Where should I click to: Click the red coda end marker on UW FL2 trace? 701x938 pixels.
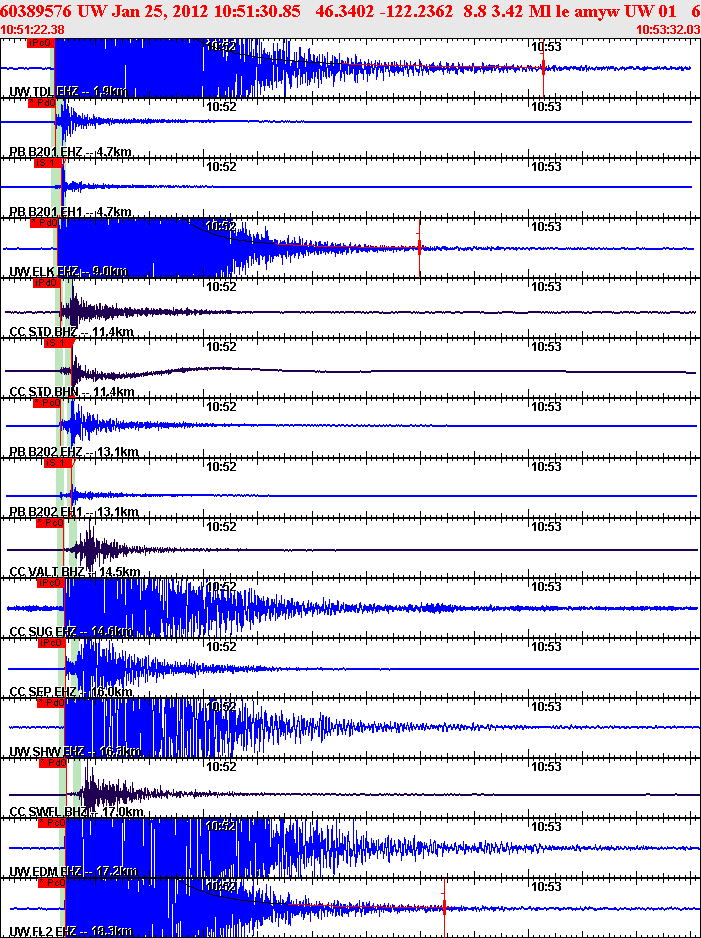click(444, 907)
